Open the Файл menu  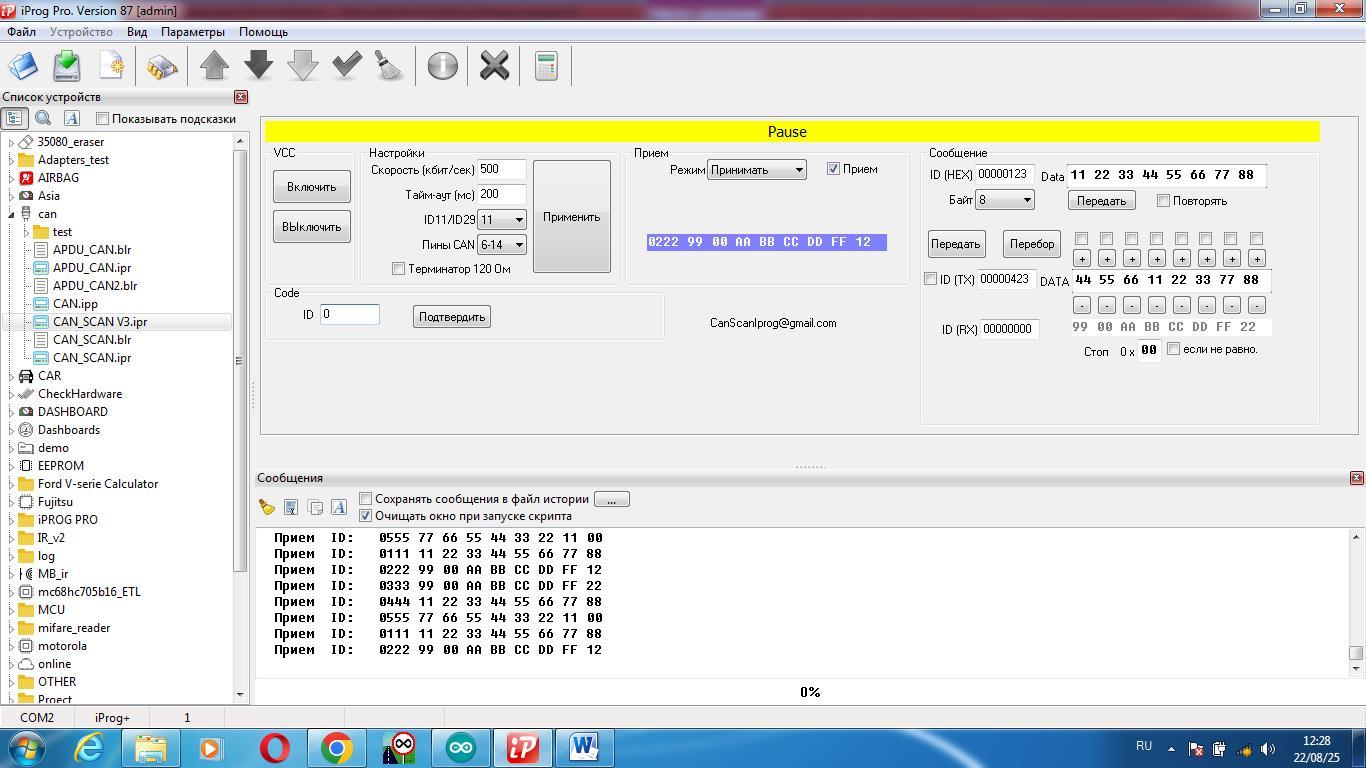(x=21, y=32)
